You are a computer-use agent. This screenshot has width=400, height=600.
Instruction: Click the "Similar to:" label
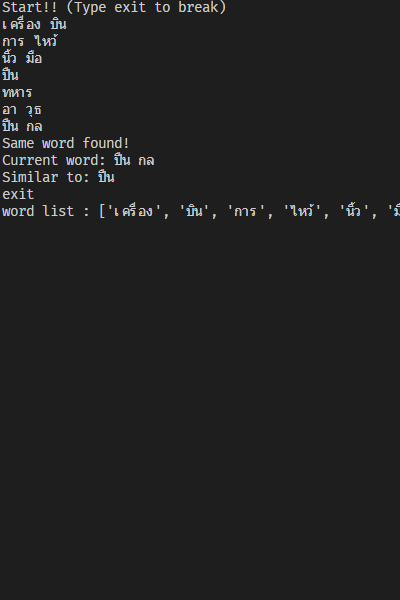tap(46, 177)
